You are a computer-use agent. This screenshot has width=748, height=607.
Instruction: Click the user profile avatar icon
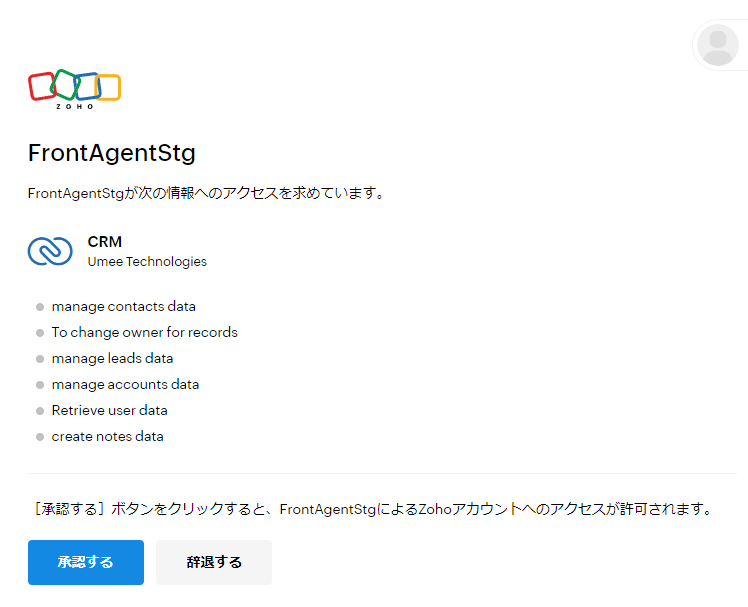coord(718,45)
